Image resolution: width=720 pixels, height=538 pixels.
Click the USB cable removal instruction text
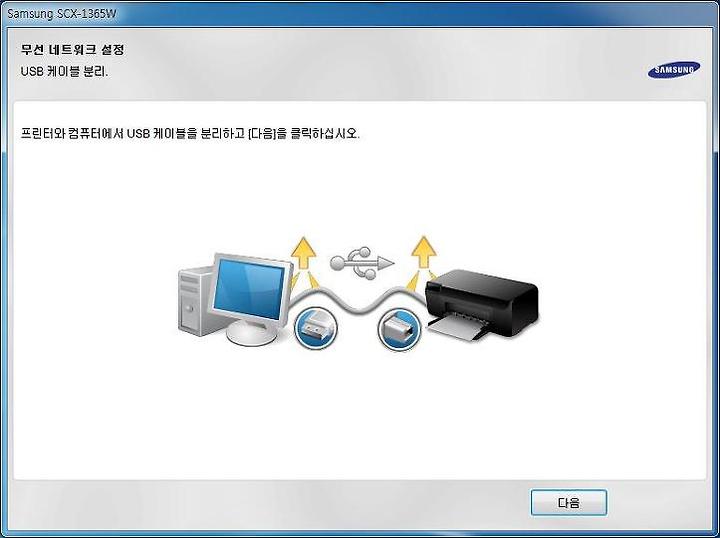pos(190,134)
